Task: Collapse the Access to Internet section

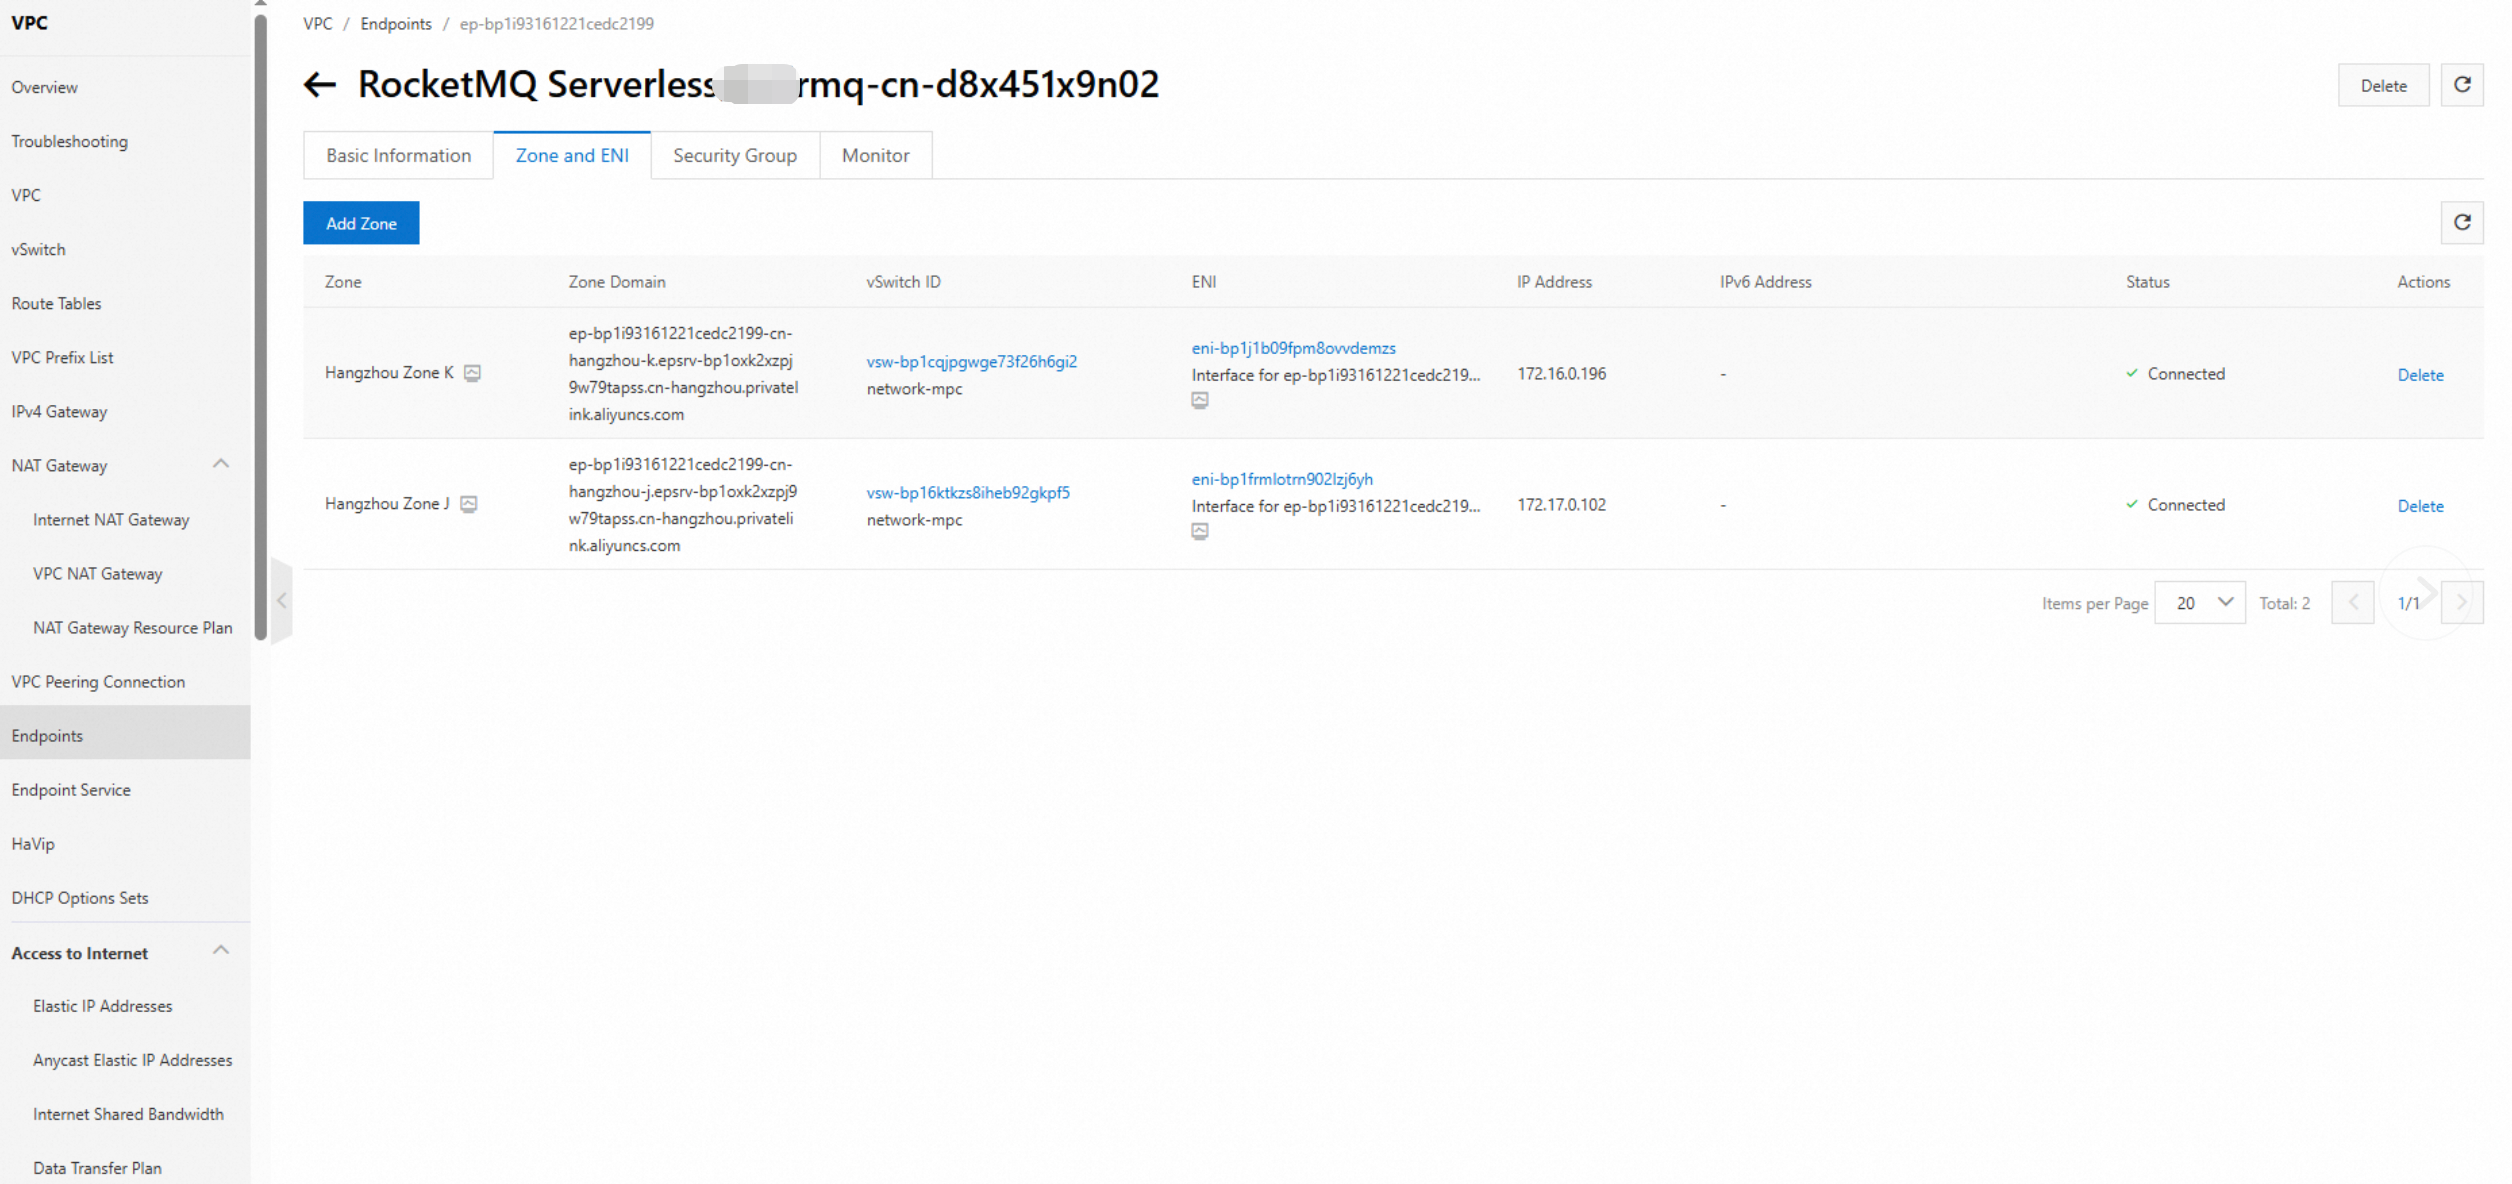Action: coord(221,951)
